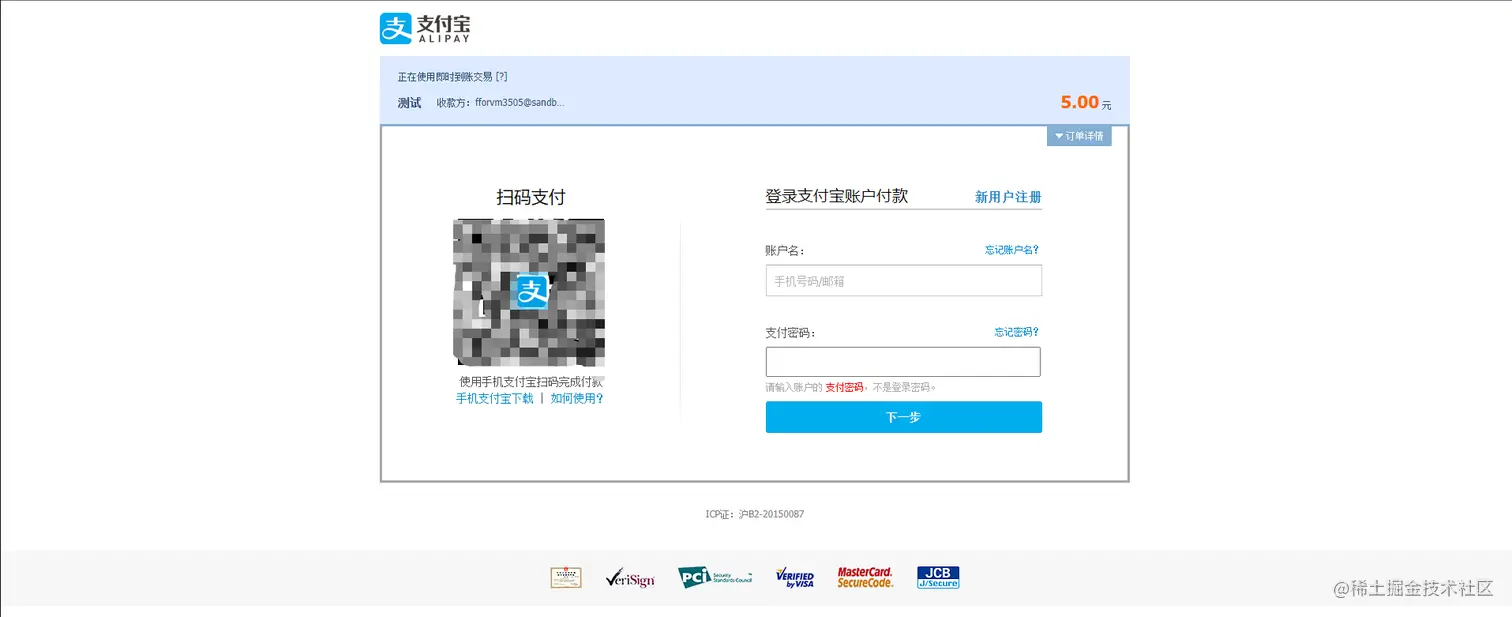Image resolution: width=1512 pixels, height=617 pixels.
Task: Click the 下一步 next step button
Action: pos(903,417)
